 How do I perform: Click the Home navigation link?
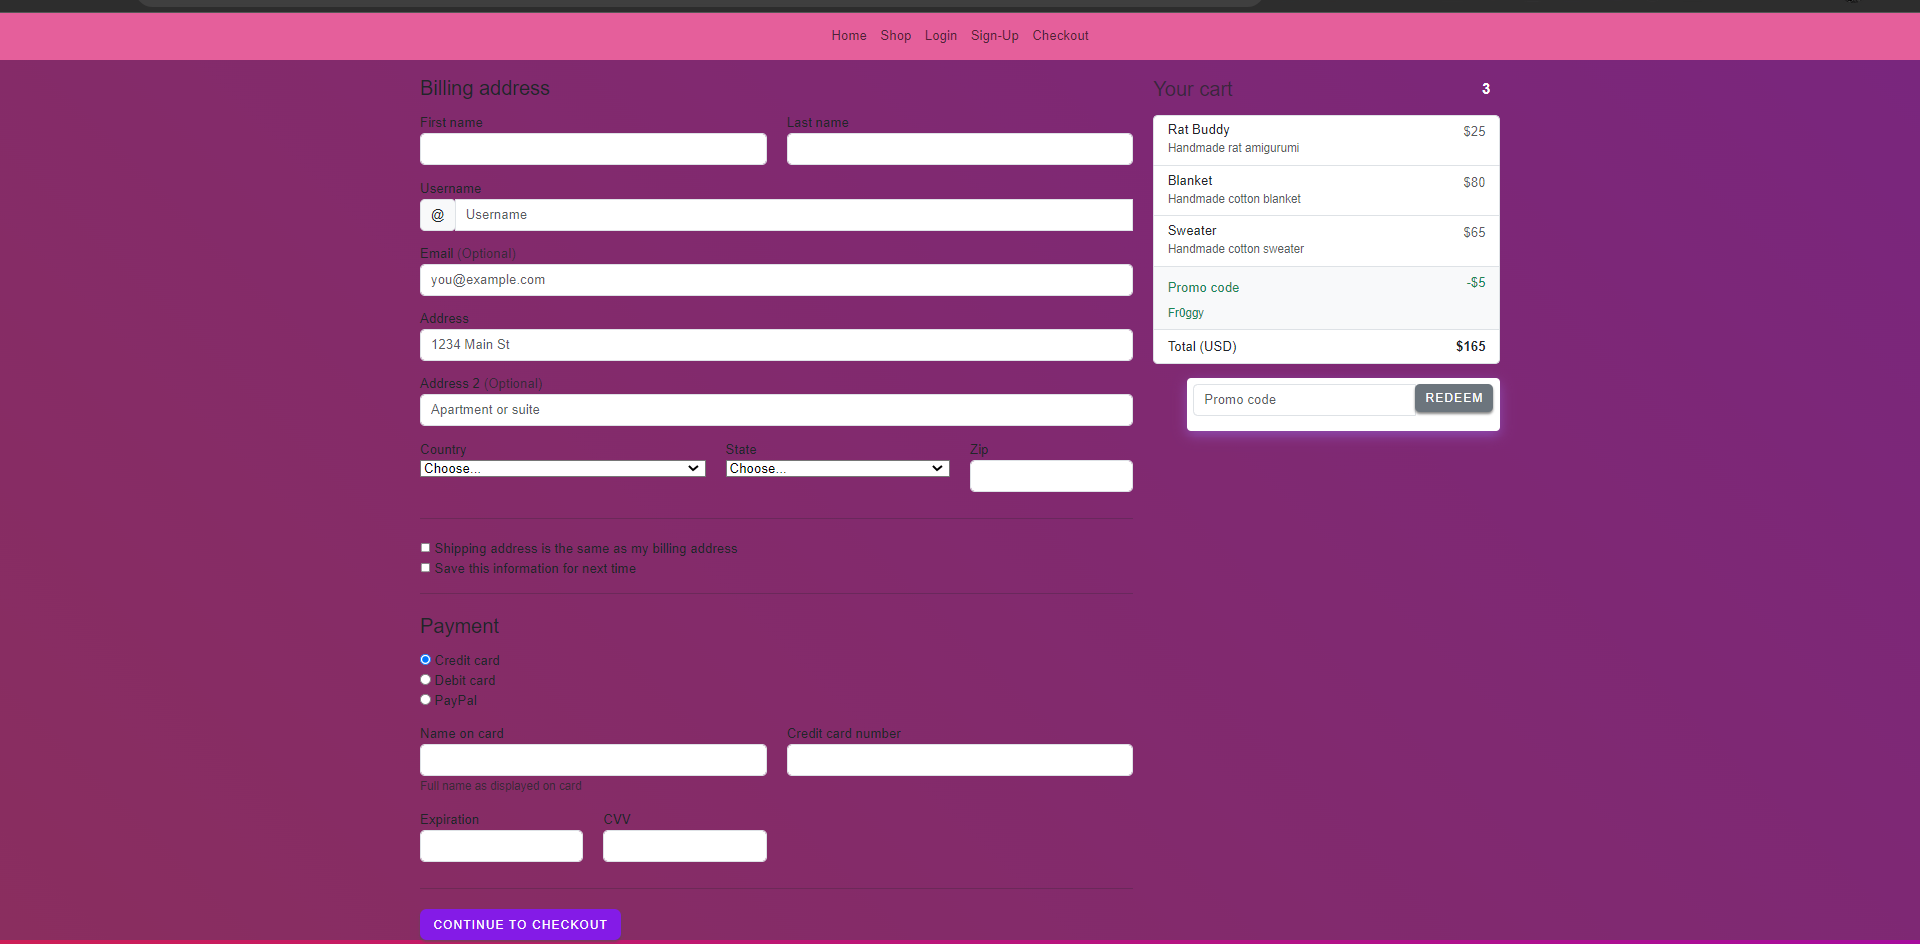(x=848, y=36)
